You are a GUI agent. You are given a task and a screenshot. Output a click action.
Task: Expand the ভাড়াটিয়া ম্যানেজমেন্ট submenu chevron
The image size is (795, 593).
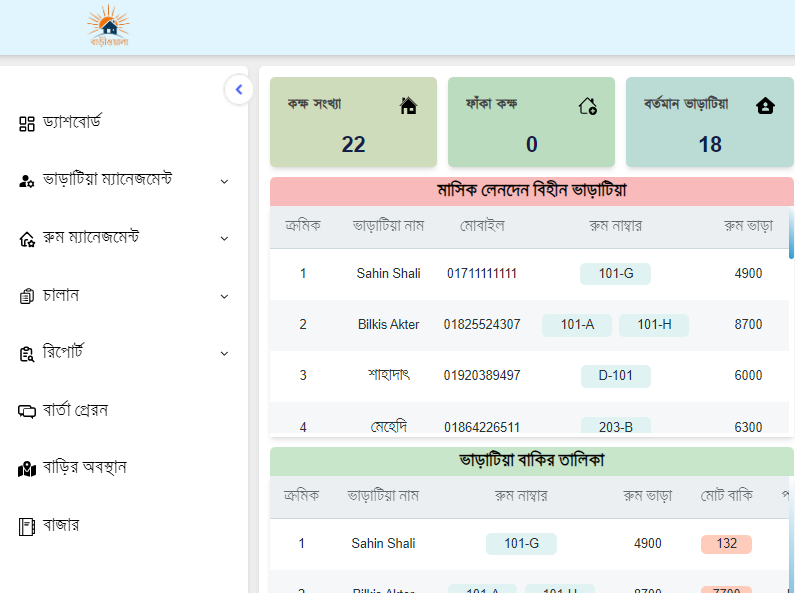(x=224, y=181)
